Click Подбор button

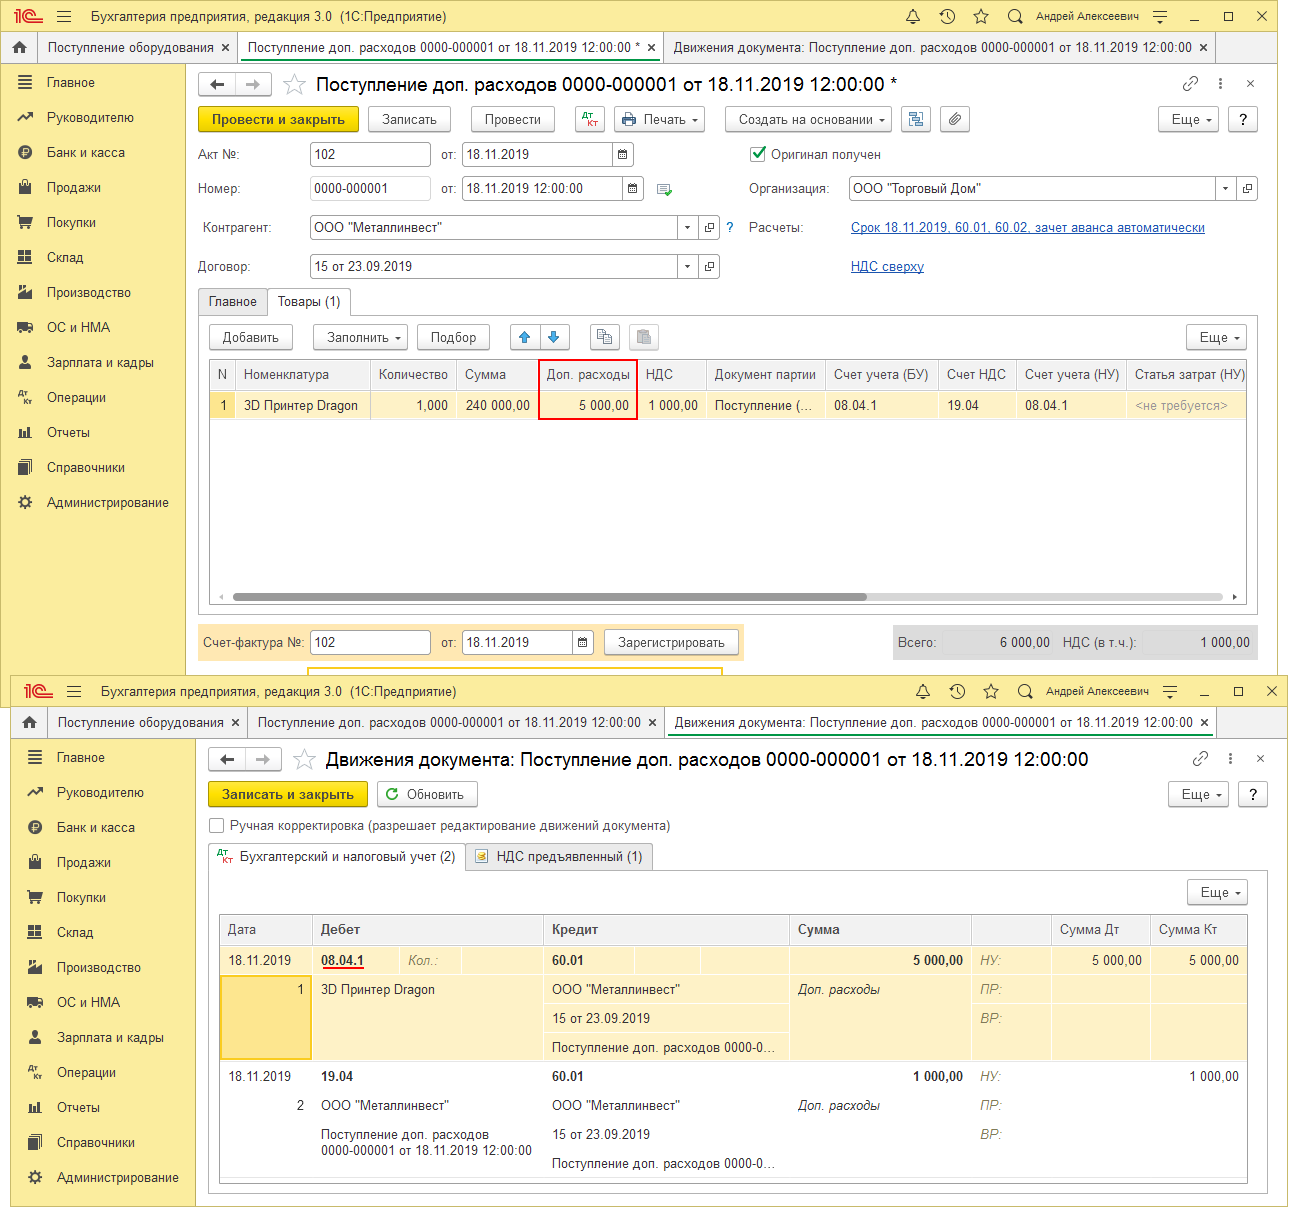(x=454, y=337)
